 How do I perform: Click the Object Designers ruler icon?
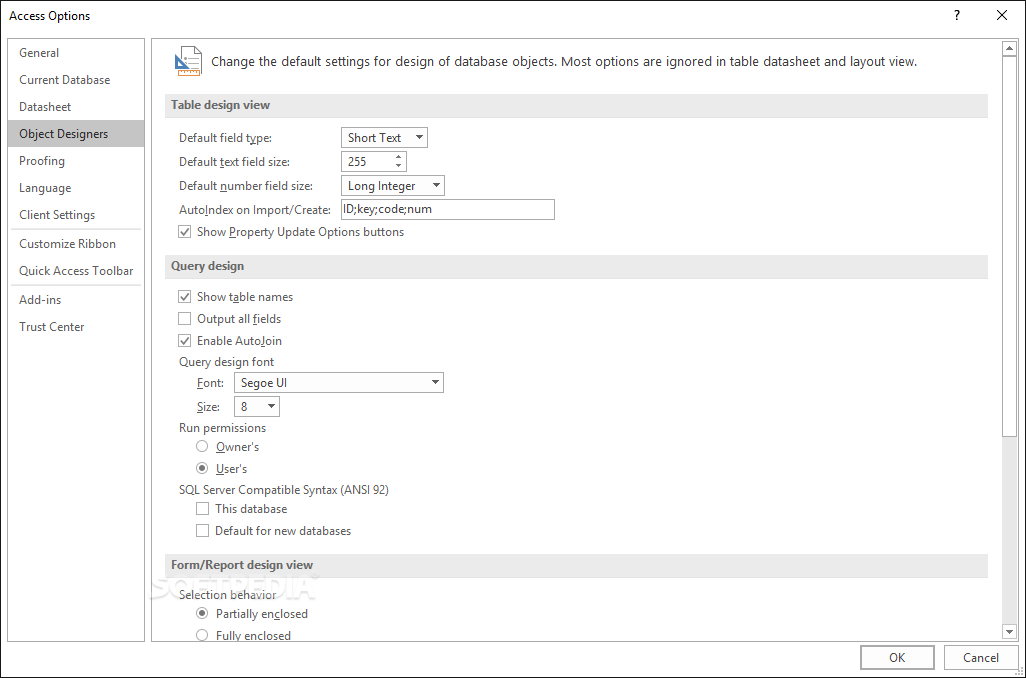click(188, 62)
